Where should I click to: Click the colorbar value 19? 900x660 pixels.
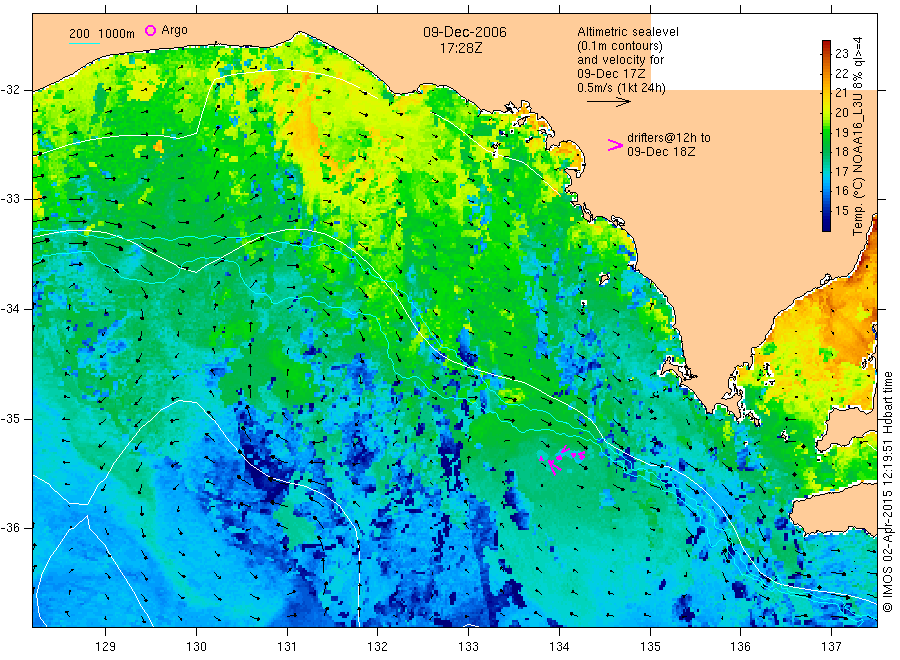(x=841, y=133)
